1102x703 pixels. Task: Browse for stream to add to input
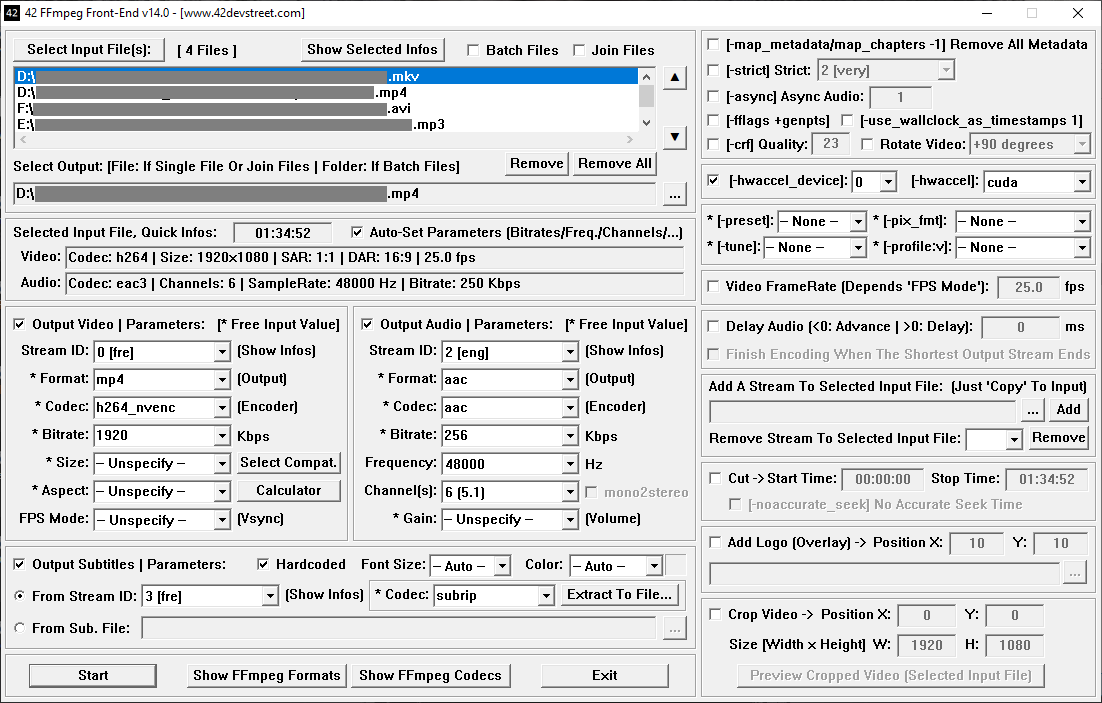1033,410
